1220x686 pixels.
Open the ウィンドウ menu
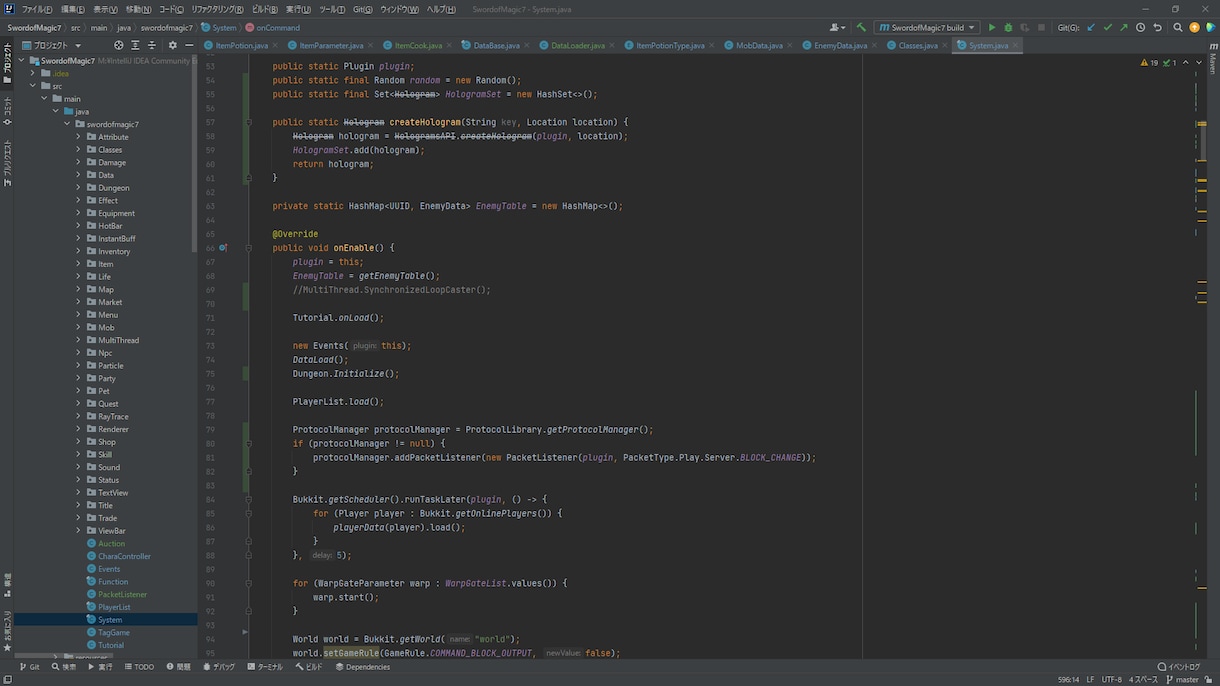point(400,9)
